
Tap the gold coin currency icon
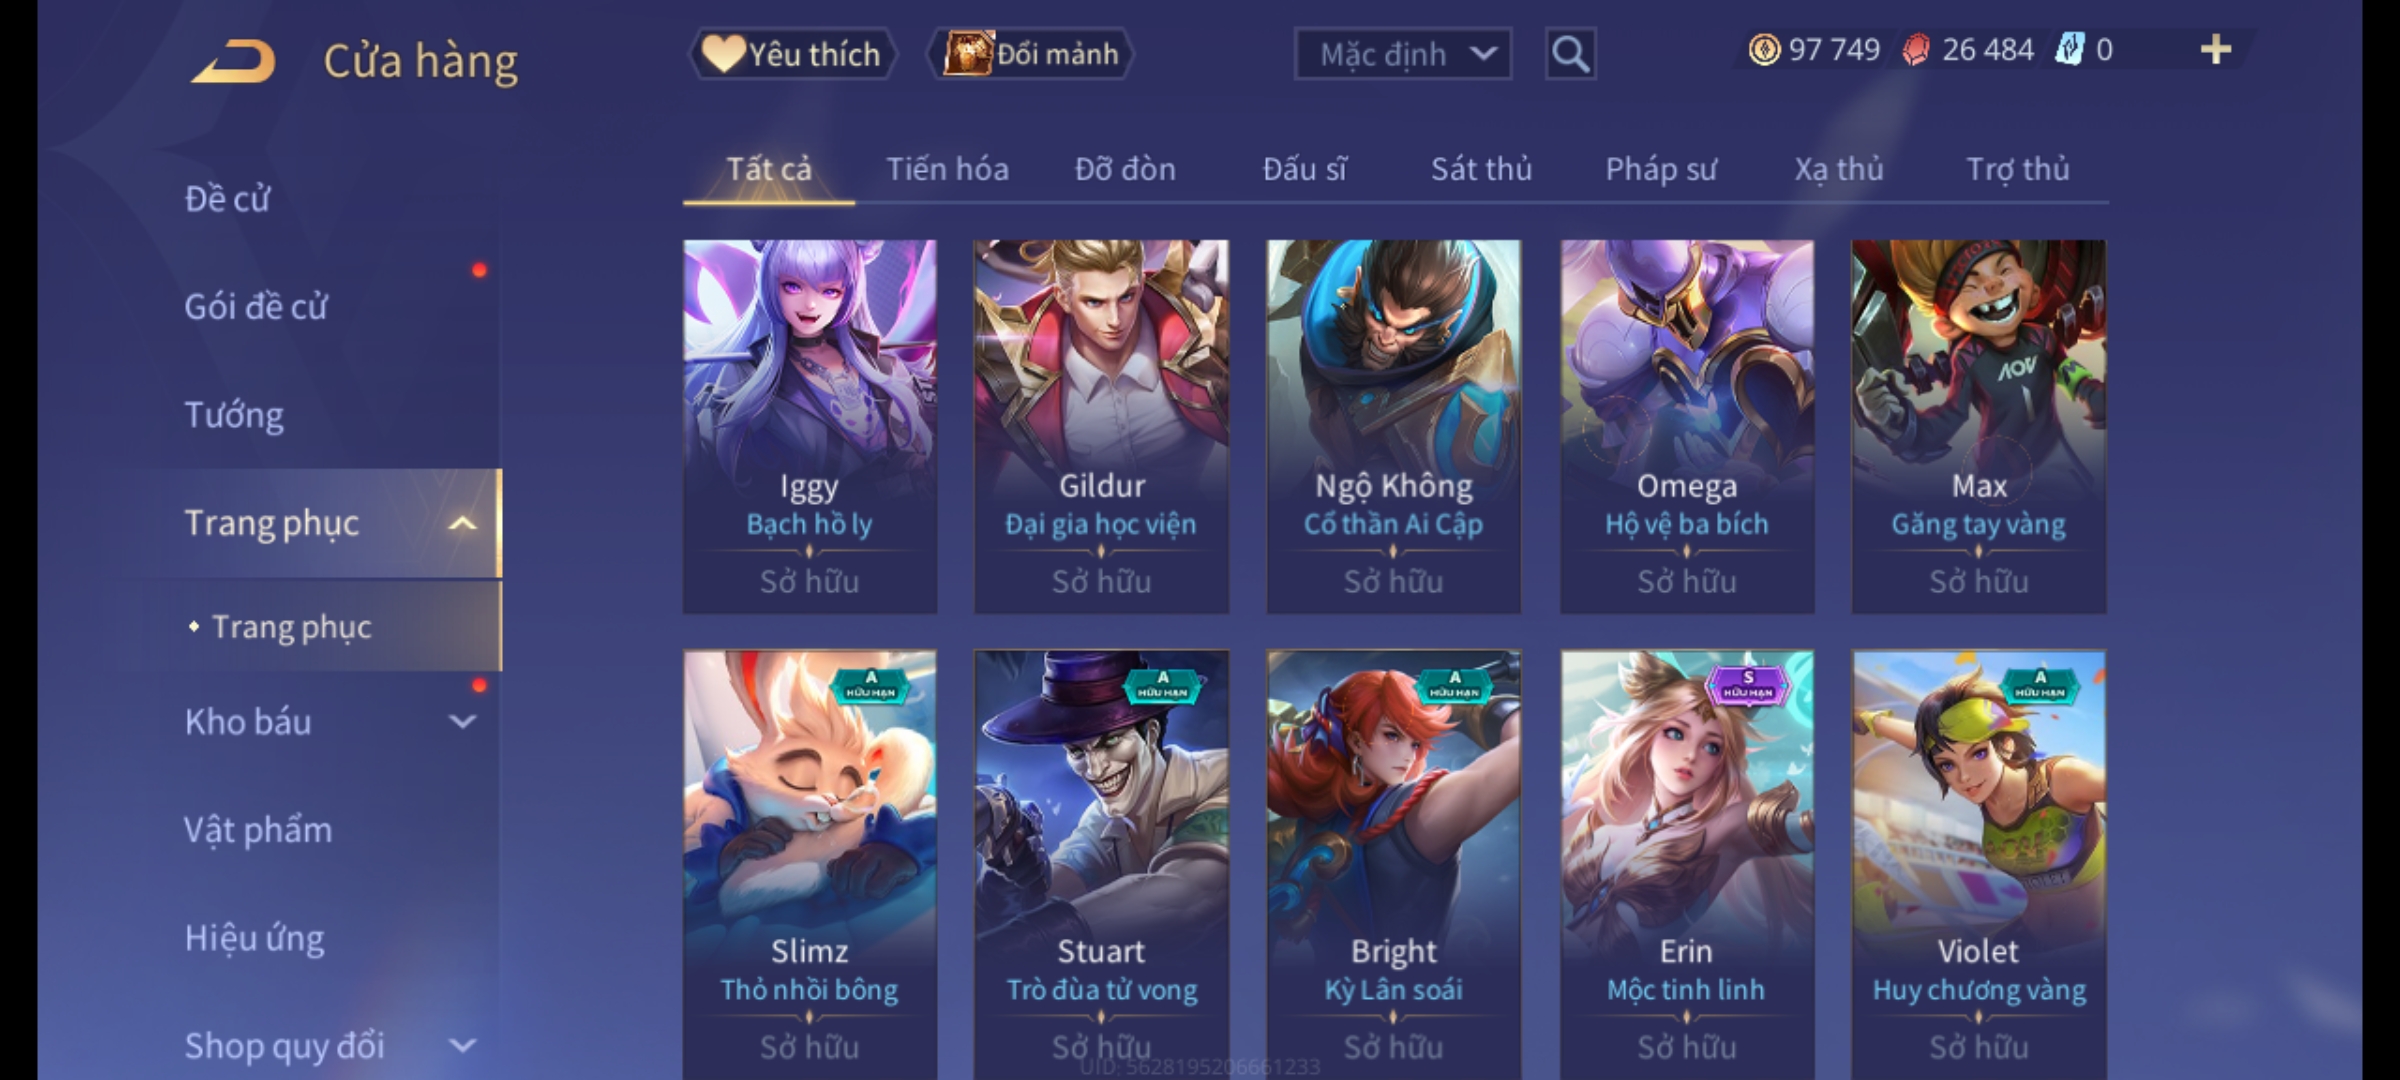(1764, 49)
